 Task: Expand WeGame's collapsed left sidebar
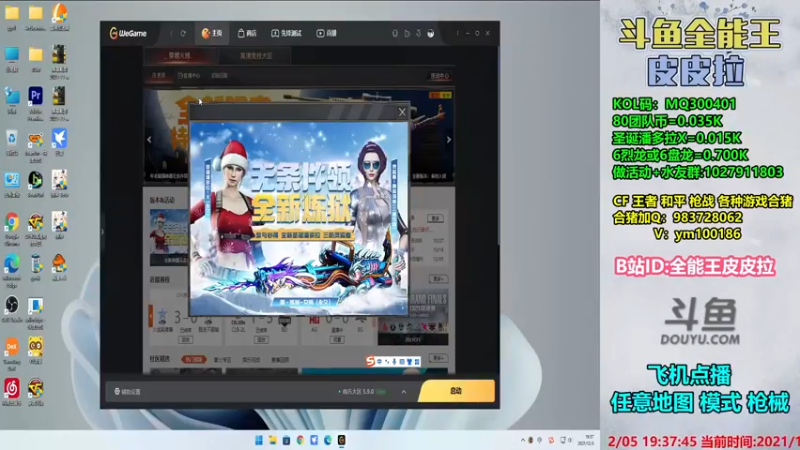pos(103,232)
